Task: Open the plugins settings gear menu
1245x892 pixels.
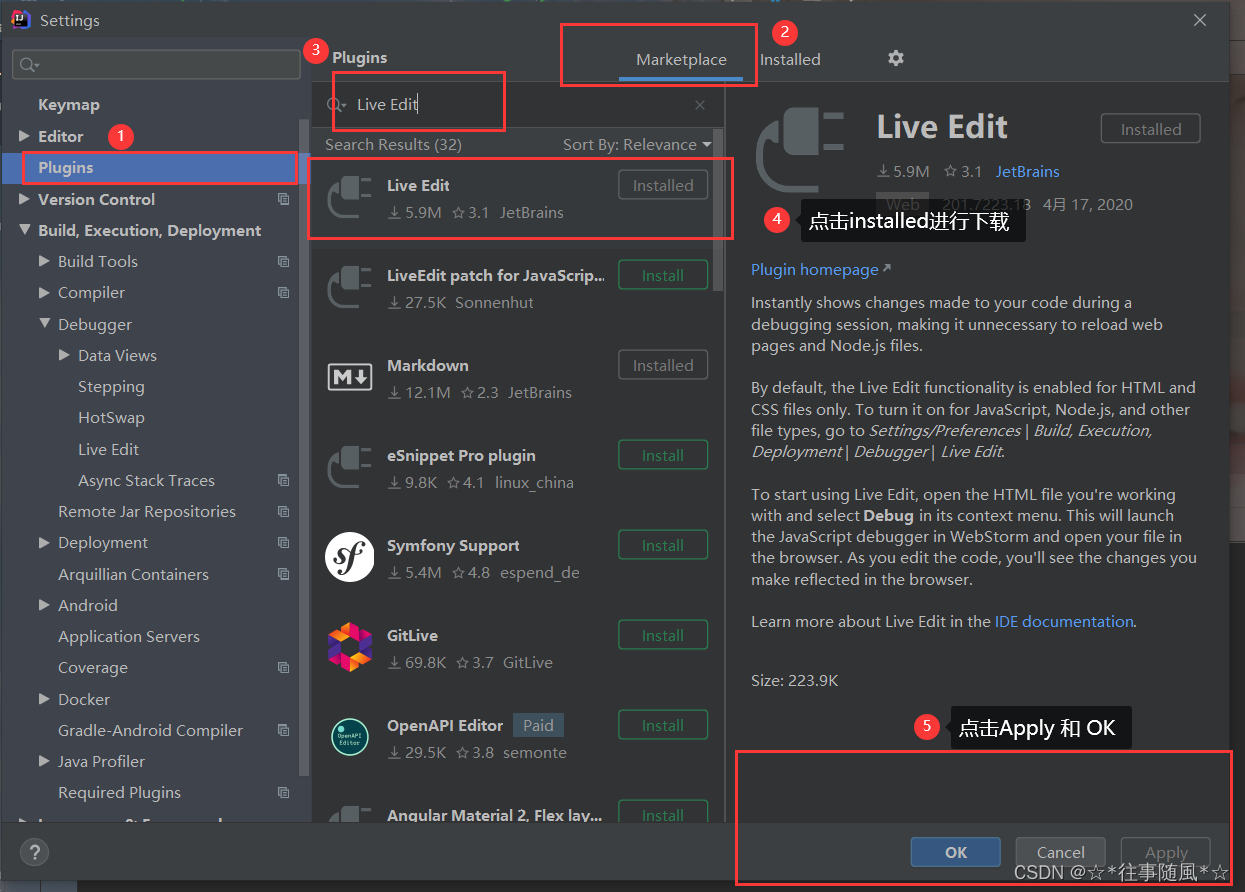Action: point(895,59)
